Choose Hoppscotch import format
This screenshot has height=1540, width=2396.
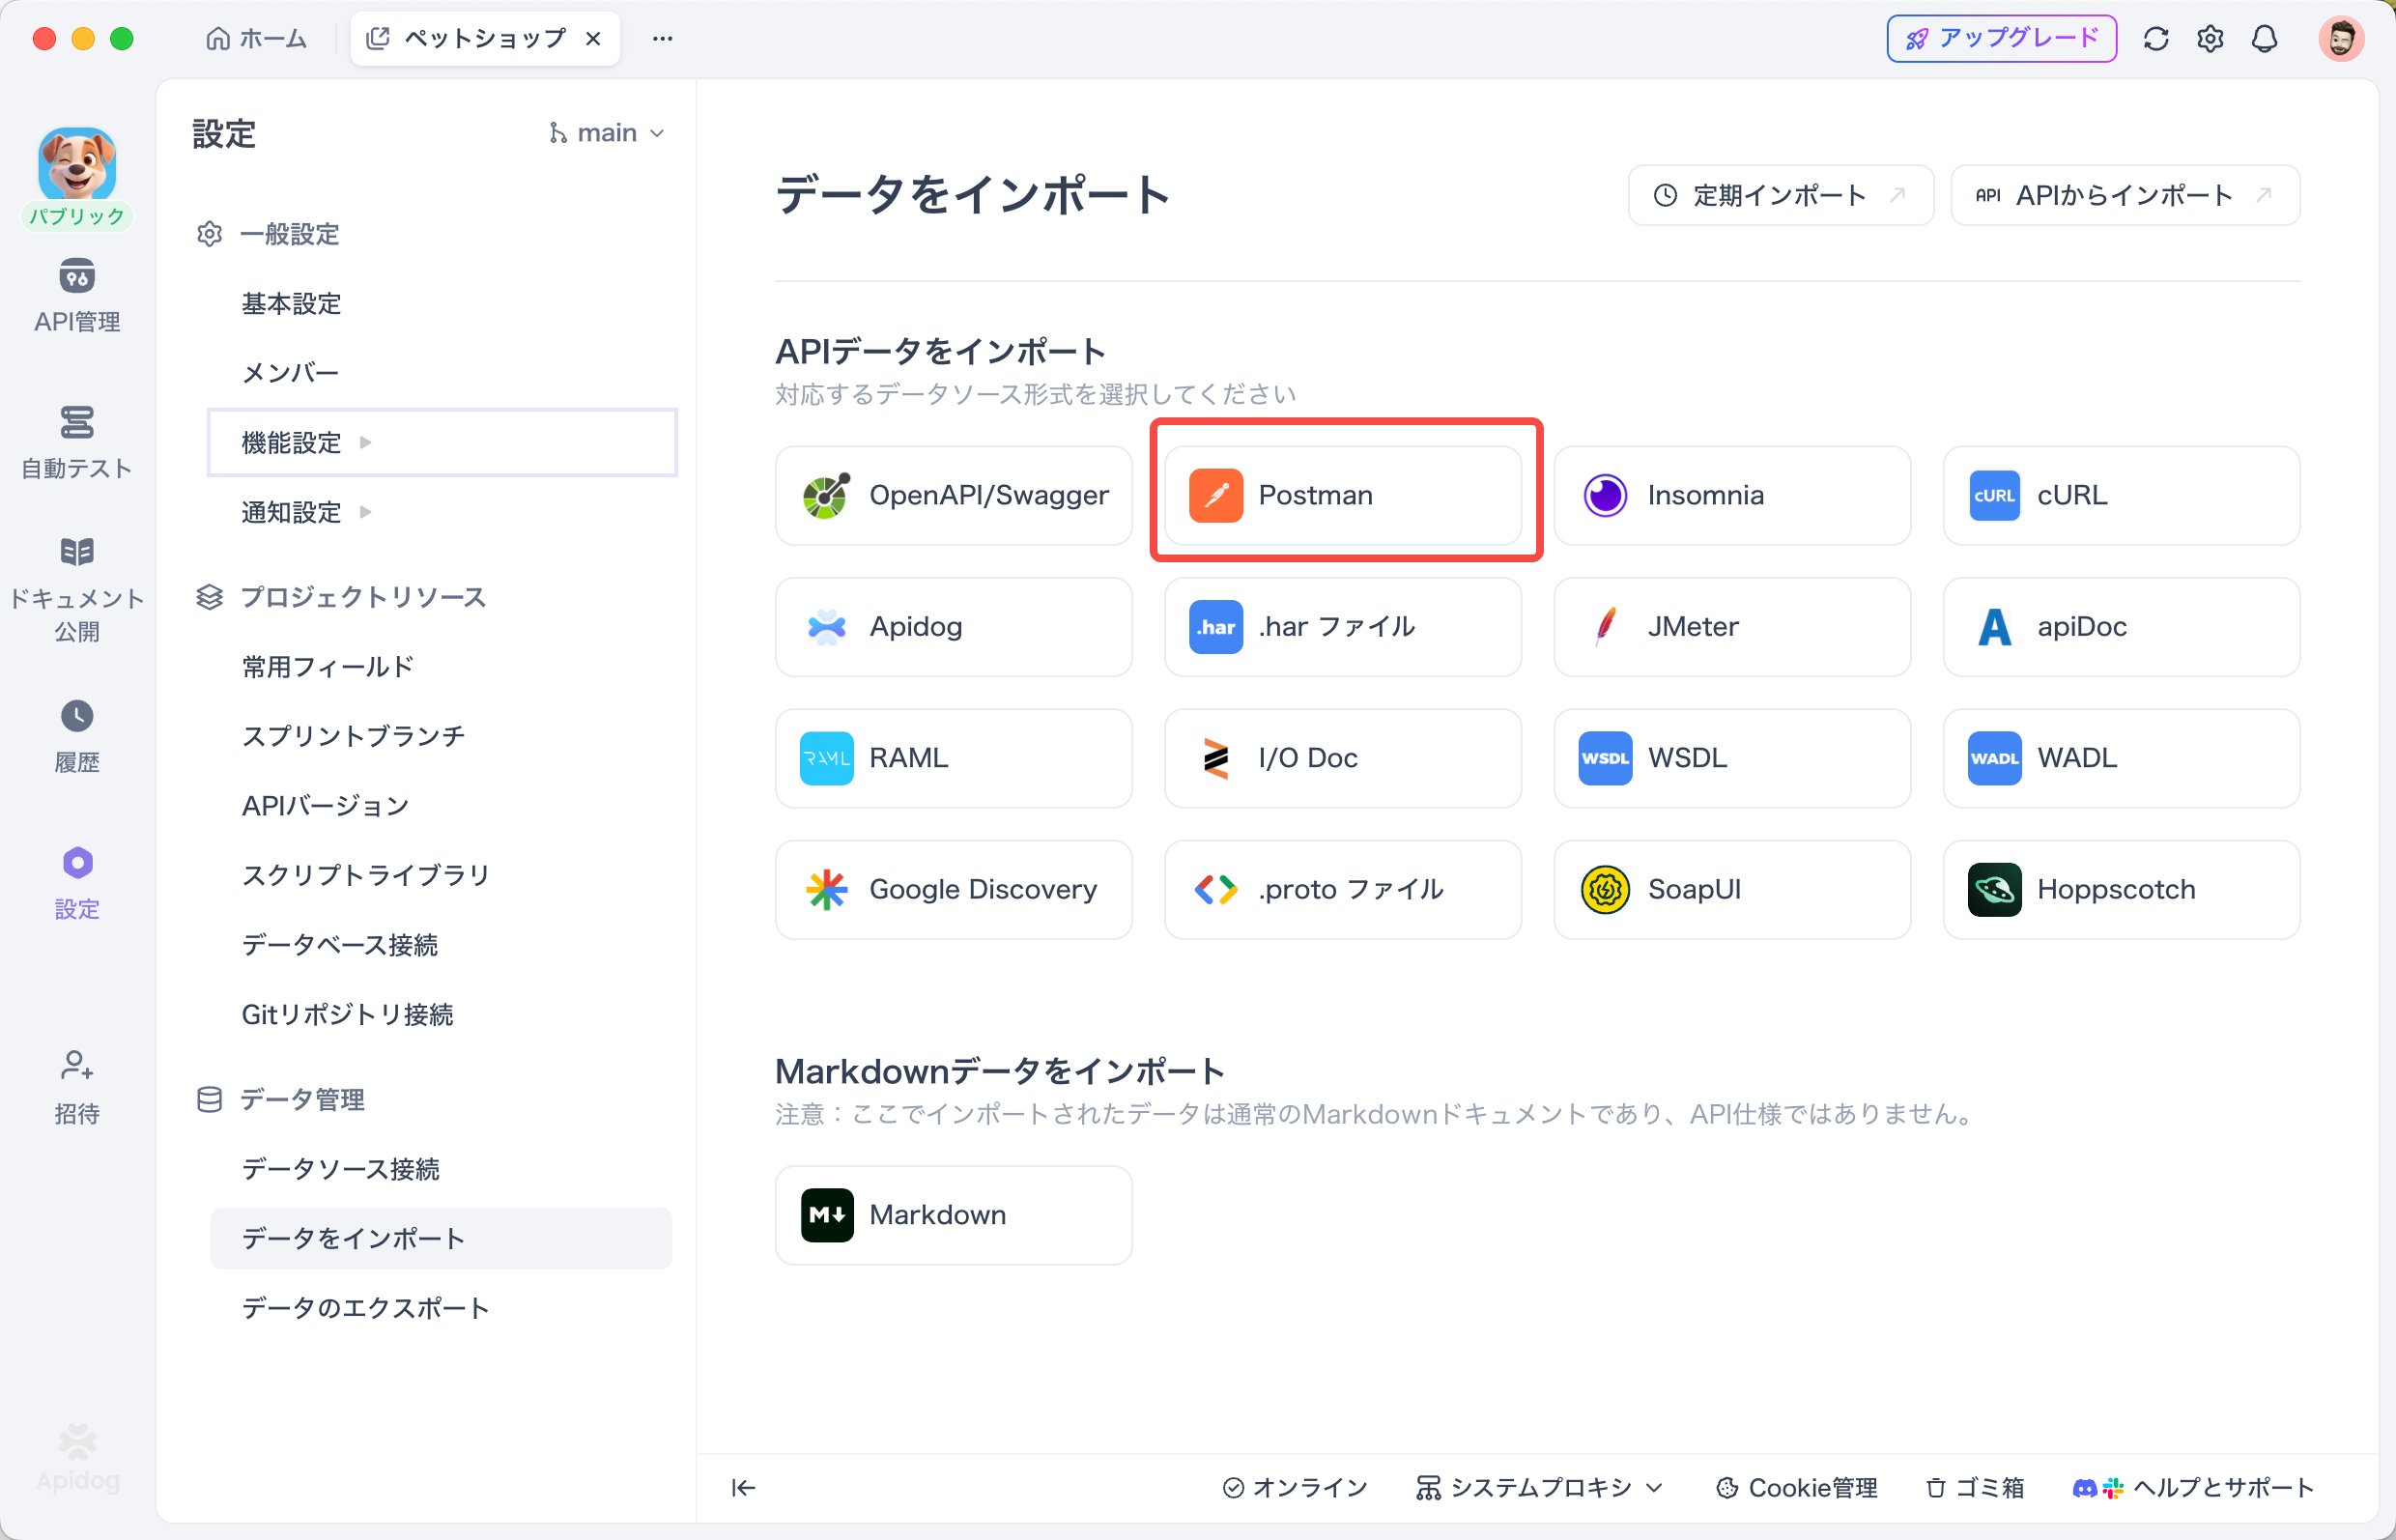[2121, 889]
